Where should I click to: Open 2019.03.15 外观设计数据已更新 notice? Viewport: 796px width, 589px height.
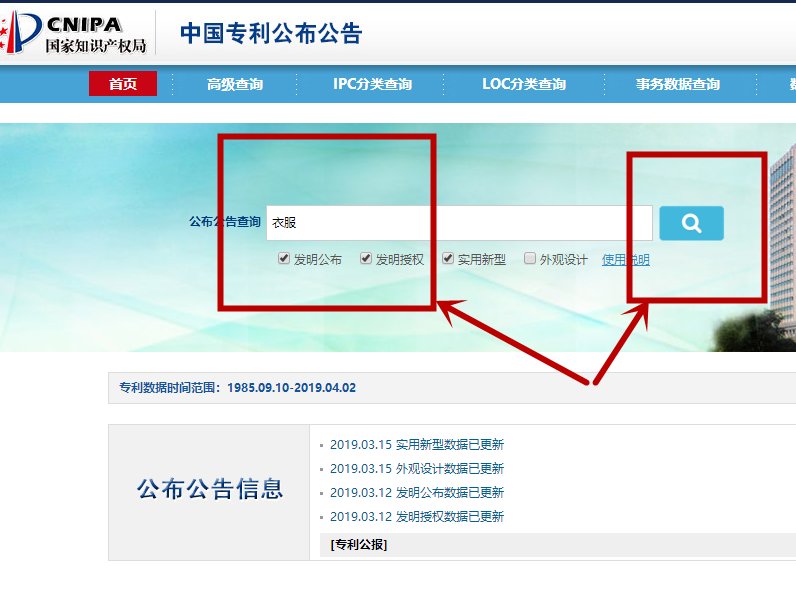click(x=416, y=469)
